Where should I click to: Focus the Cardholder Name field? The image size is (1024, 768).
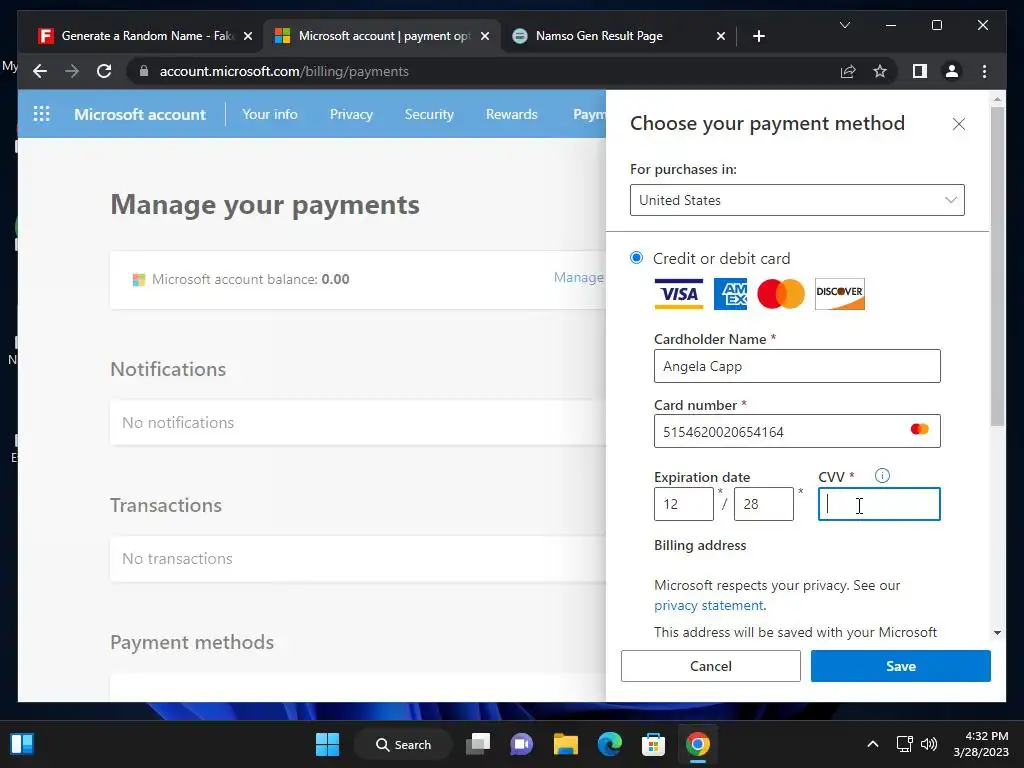pos(797,366)
